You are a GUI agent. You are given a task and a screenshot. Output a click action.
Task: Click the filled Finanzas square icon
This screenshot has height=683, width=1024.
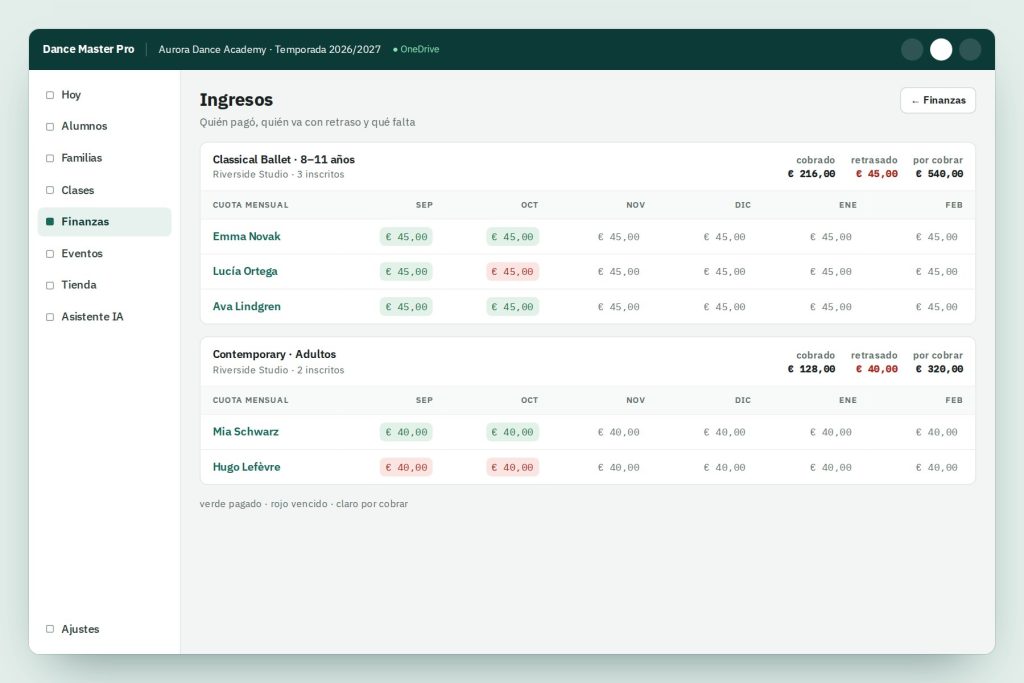[x=50, y=222]
